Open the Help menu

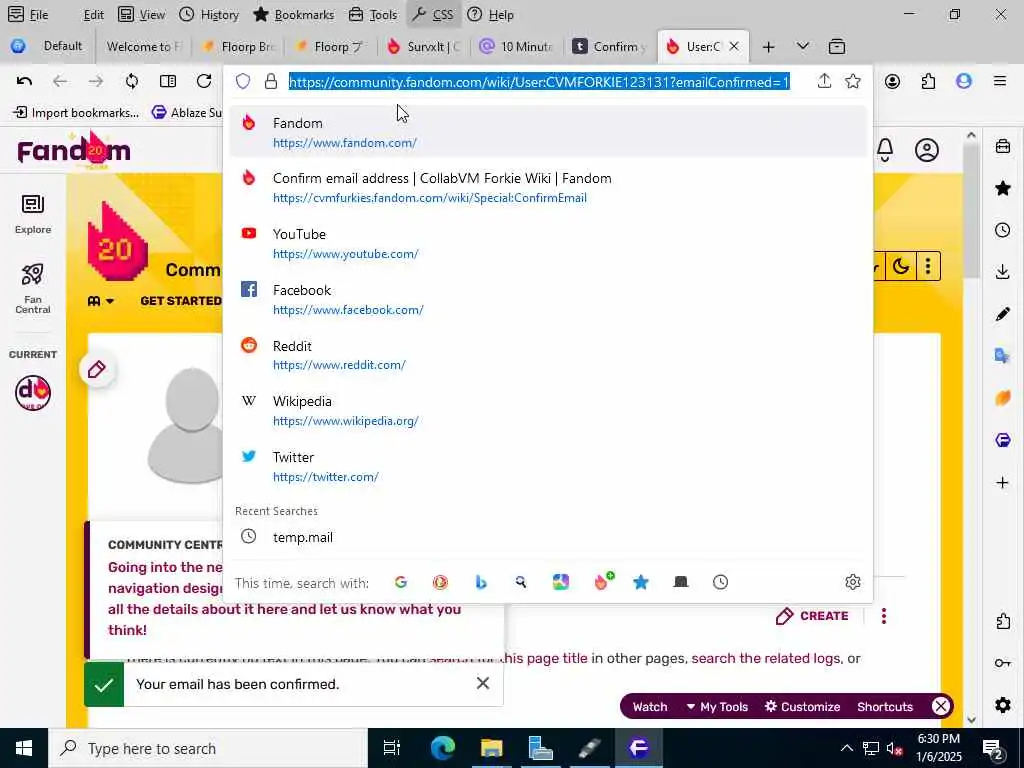coord(491,14)
